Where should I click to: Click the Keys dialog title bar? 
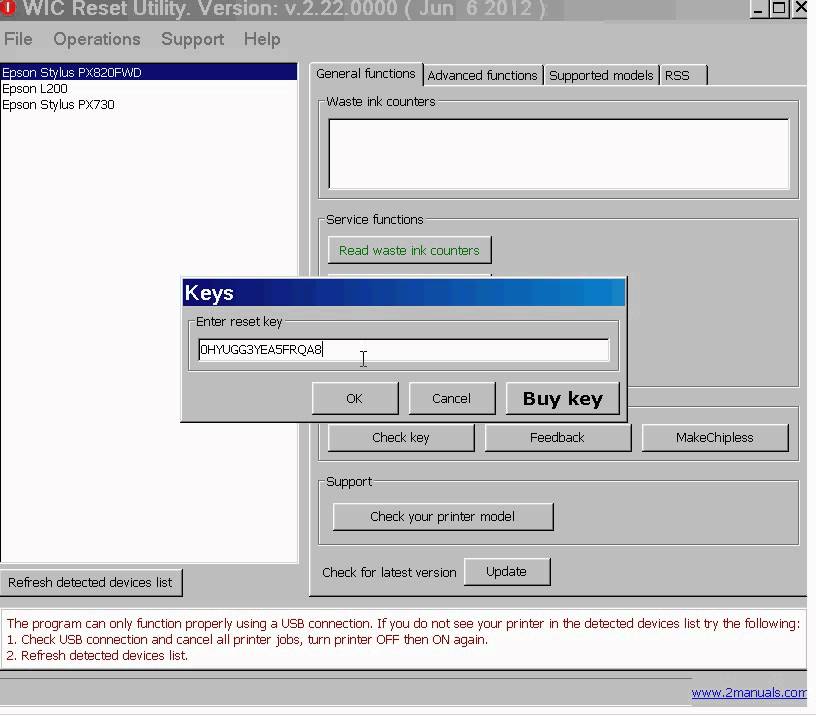pos(403,292)
